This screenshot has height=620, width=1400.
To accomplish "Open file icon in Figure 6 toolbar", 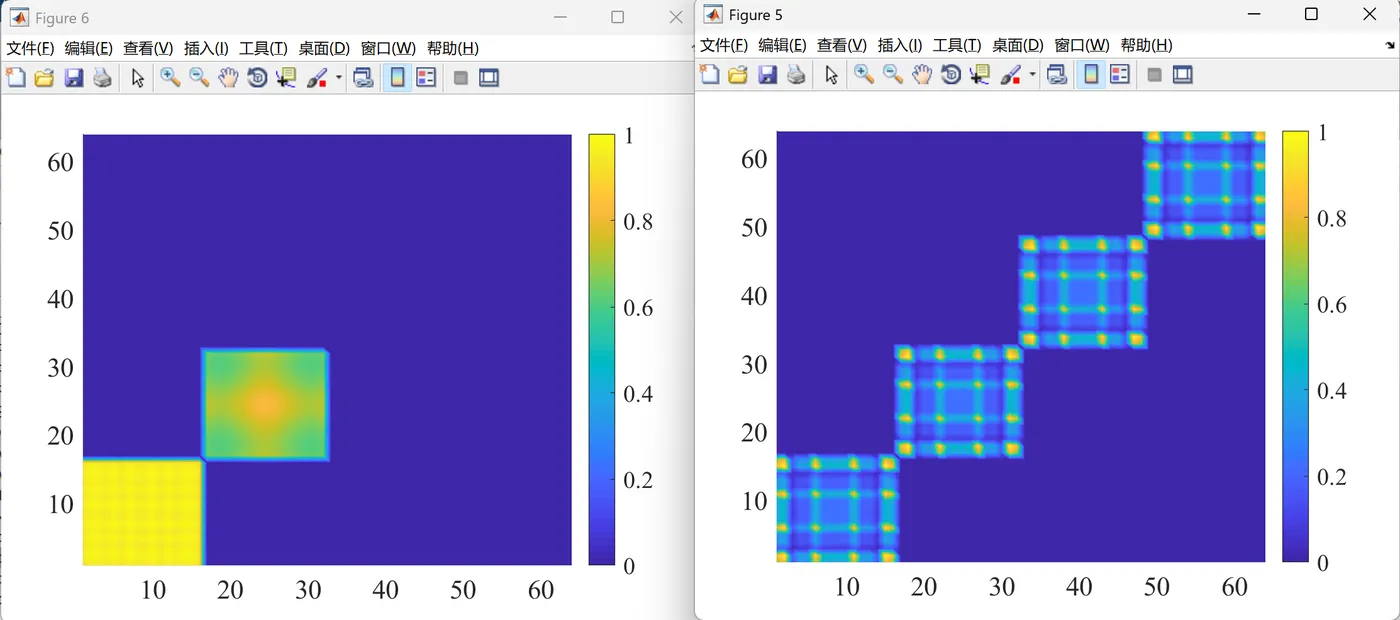I will 44,78.
